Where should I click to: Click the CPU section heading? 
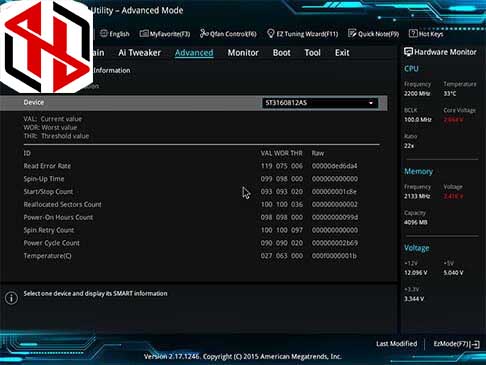coord(411,69)
